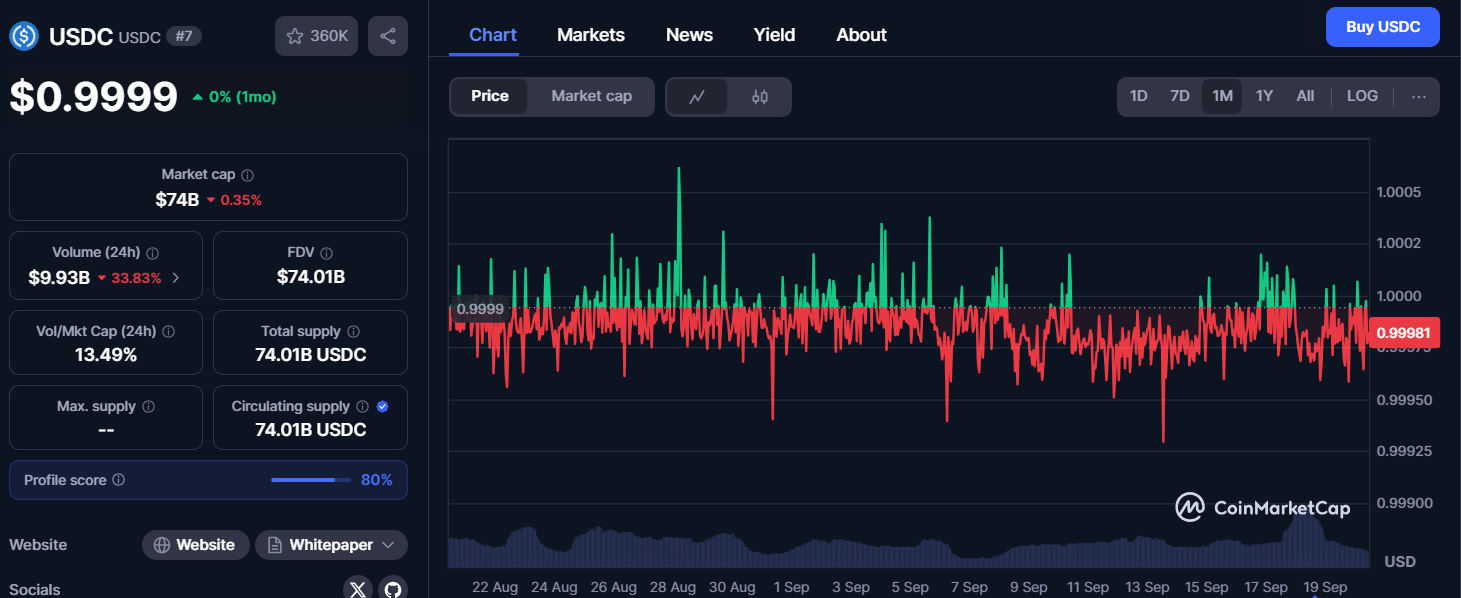Expand Volume (24h) details chevron
Image resolution: width=1461 pixels, height=598 pixels.
pos(176,278)
